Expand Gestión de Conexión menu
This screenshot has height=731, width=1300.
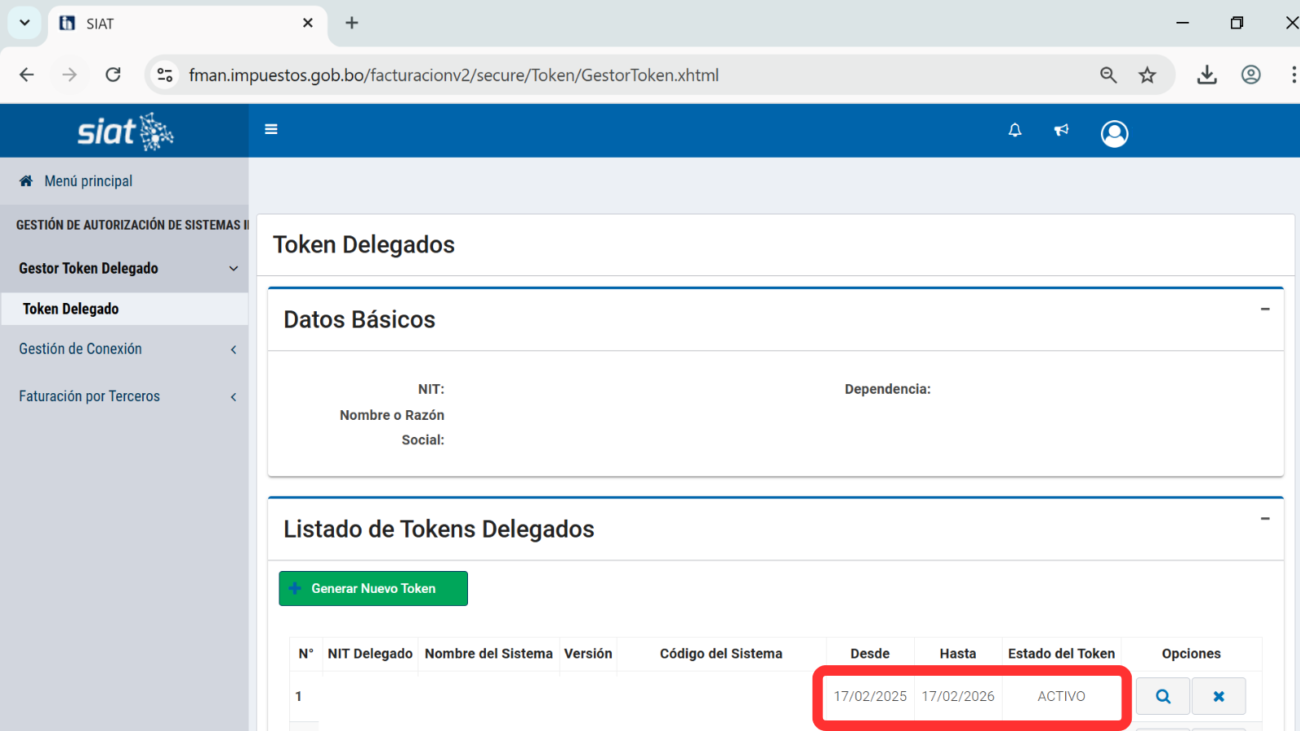(x=80, y=349)
